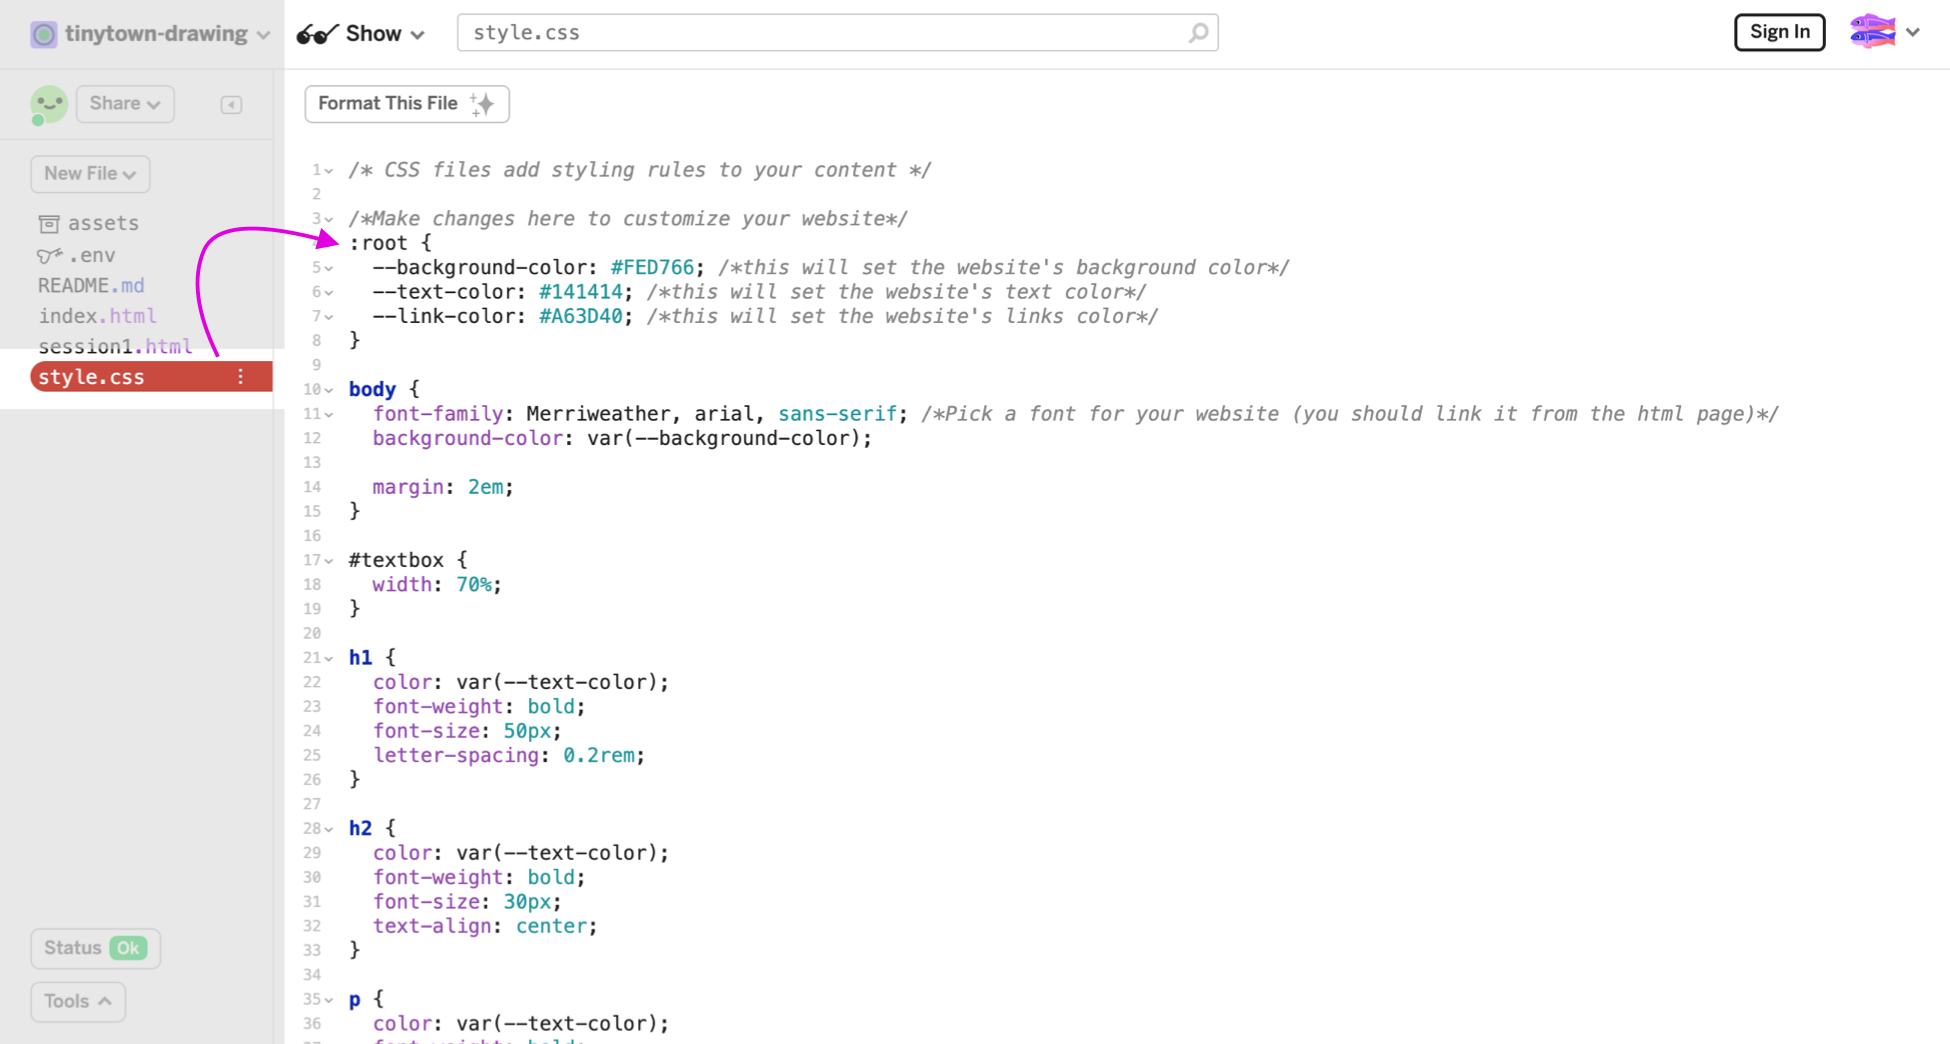Click the fish user avatar icon

click(1872, 32)
